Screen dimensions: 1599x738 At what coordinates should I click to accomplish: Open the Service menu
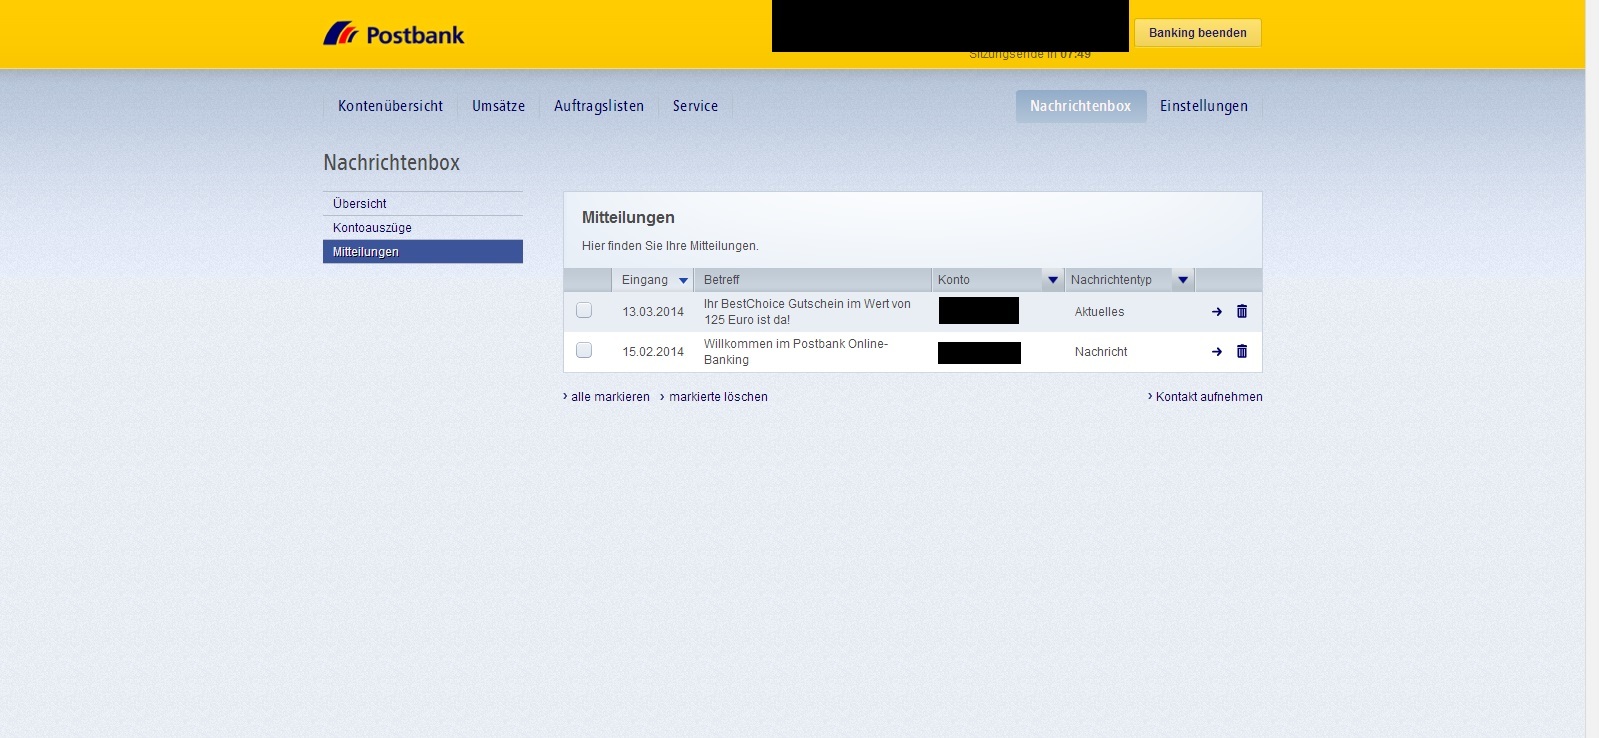695,106
